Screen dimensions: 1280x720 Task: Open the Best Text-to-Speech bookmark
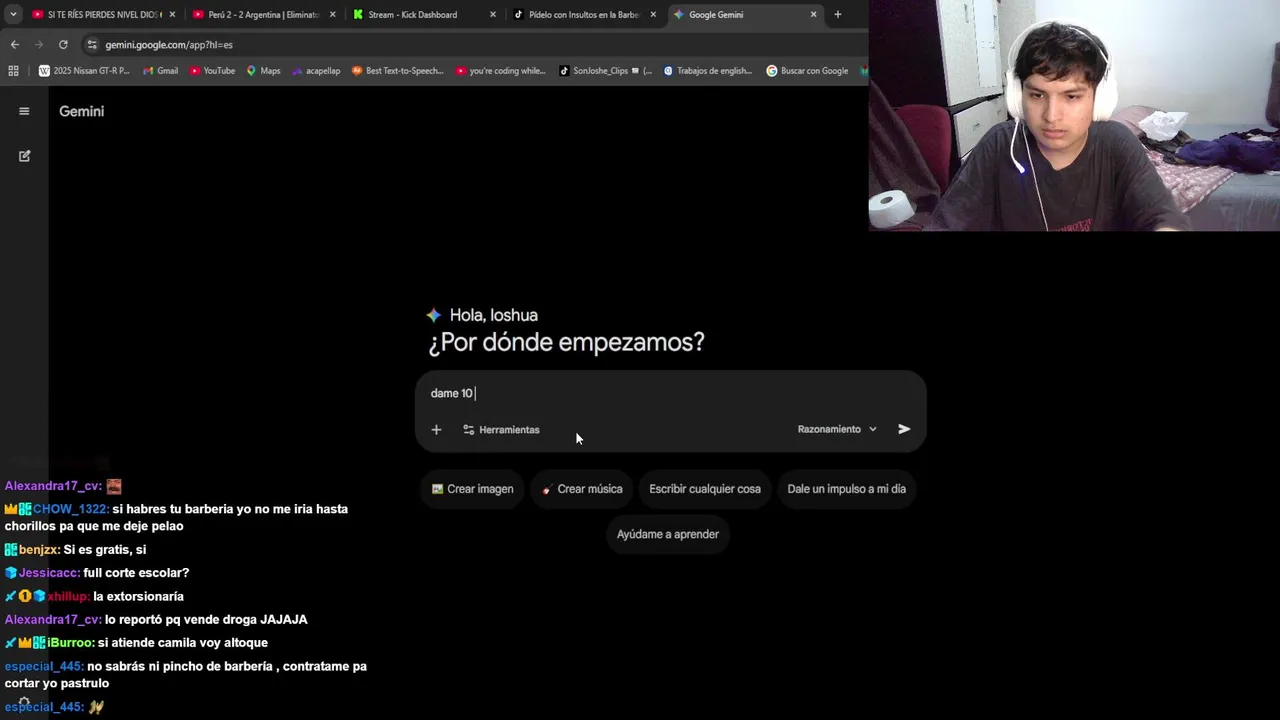(x=397, y=71)
